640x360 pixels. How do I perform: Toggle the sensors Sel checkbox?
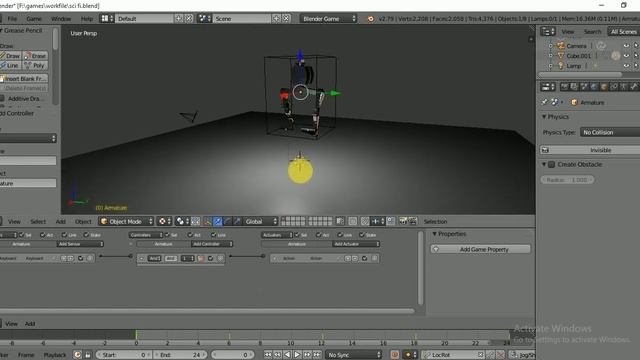tap(21, 235)
